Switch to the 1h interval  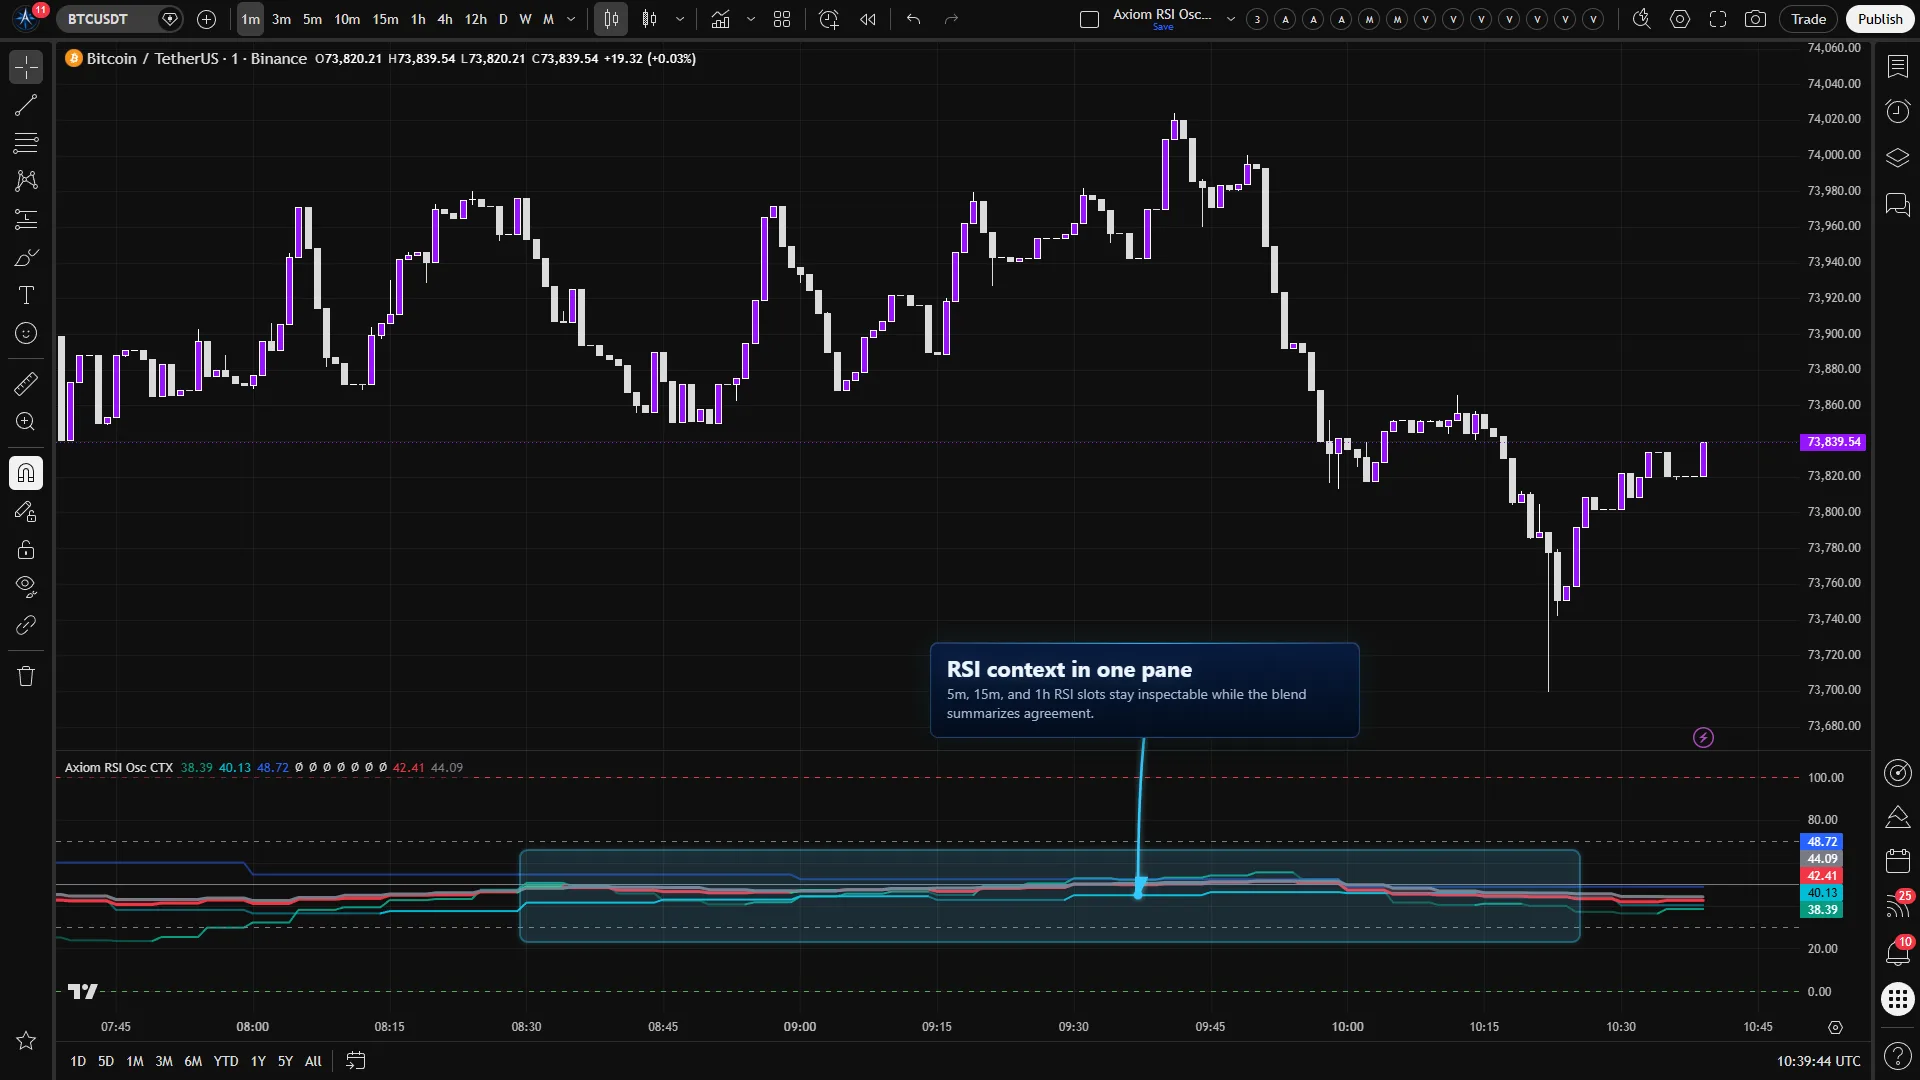point(418,19)
